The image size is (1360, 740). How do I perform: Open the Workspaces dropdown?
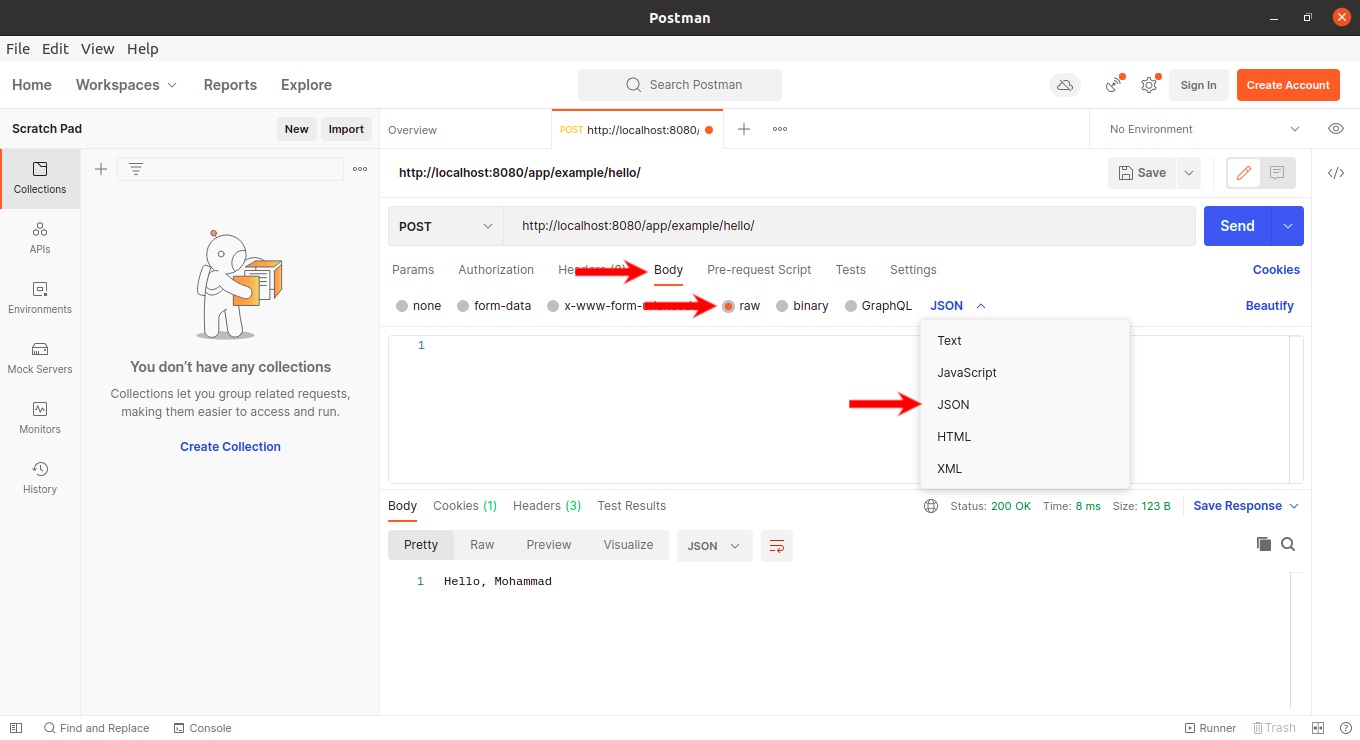pyautogui.click(x=126, y=85)
